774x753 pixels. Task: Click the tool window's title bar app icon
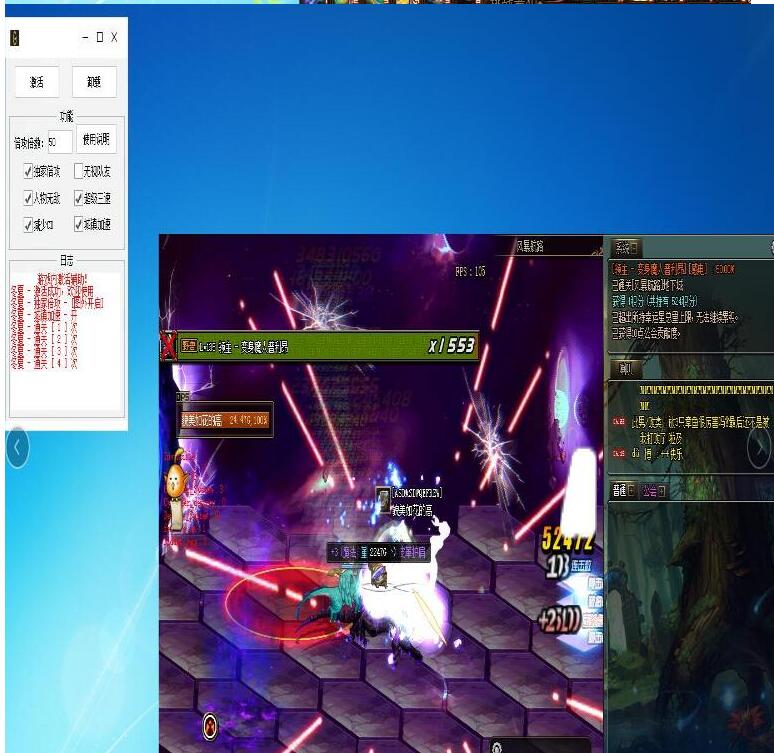coord(15,38)
